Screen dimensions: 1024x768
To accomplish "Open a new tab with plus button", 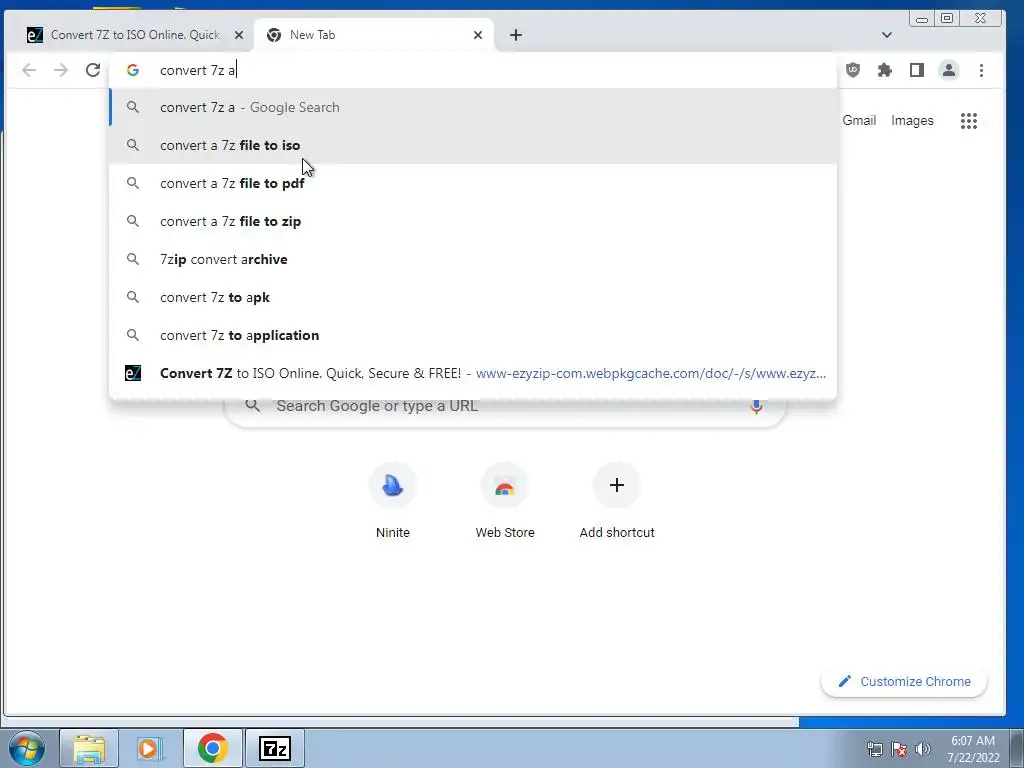I will [x=516, y=35].
